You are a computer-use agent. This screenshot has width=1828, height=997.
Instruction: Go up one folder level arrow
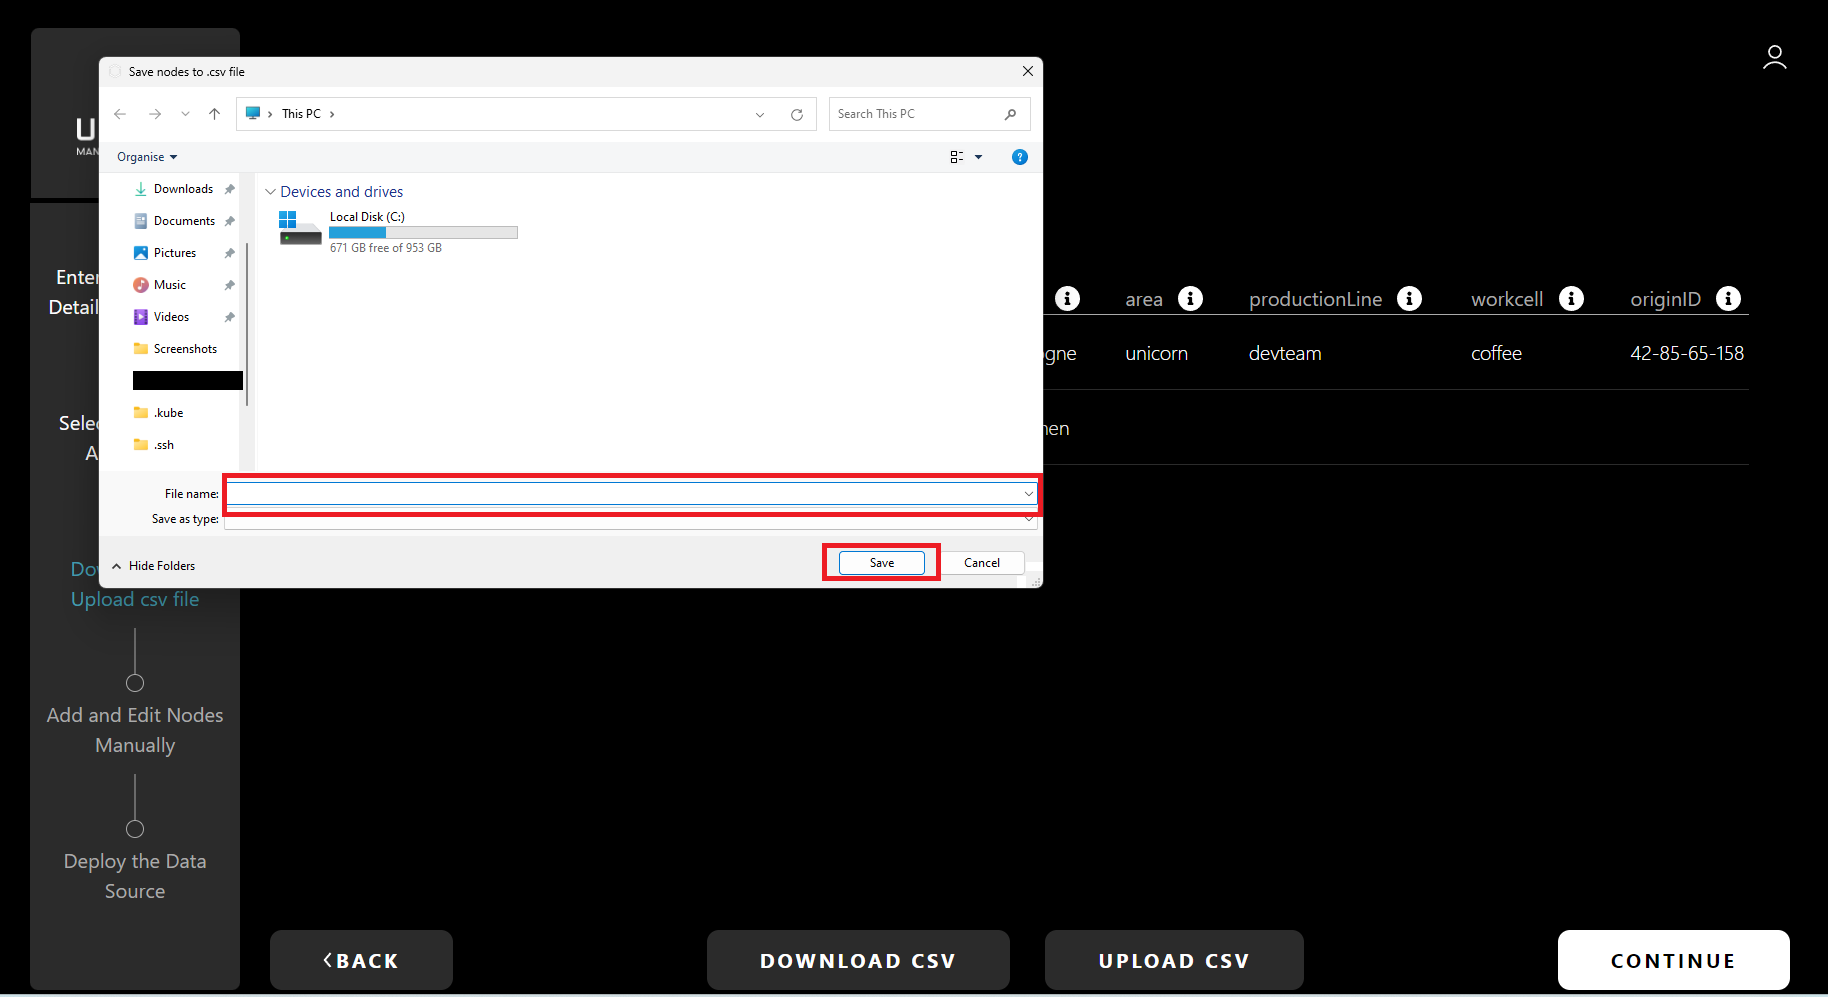[x=214, y=114]
